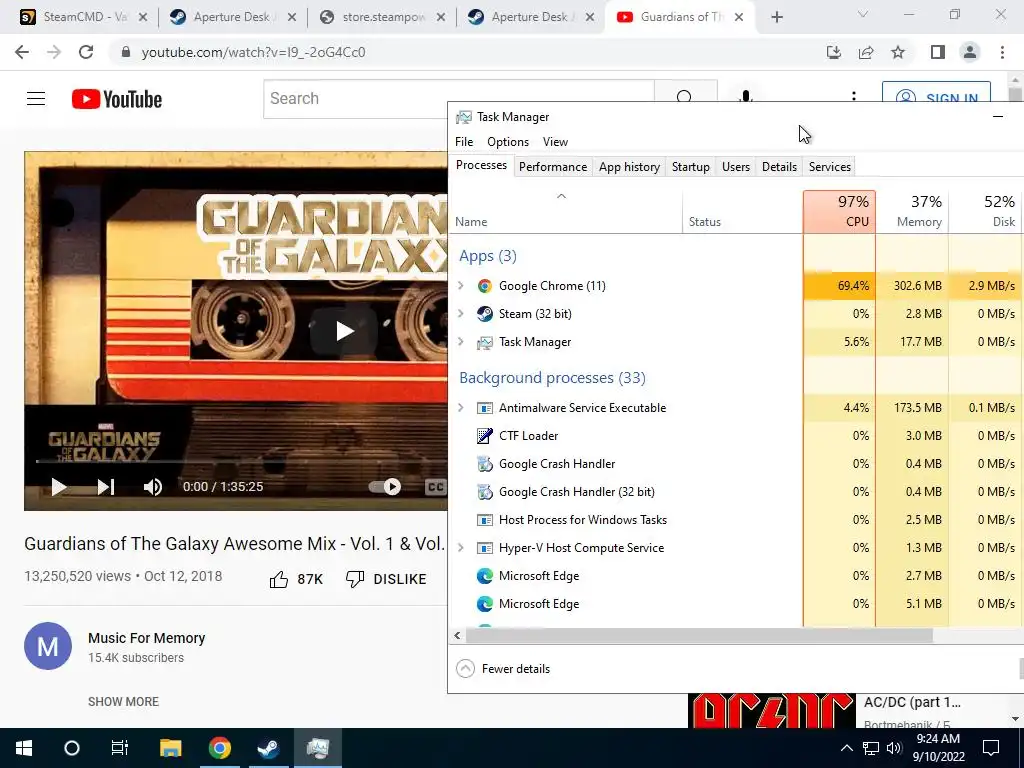Screen dimensions: 1024x768
Task: Switch to the Startup tab
Action: coord(690,167)
